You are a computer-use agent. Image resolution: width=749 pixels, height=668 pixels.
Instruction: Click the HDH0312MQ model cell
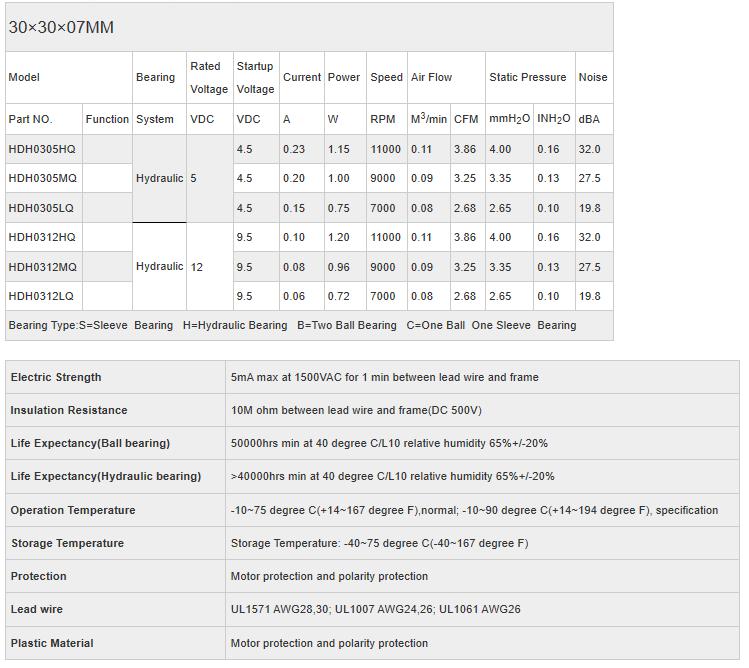point(42,268)
